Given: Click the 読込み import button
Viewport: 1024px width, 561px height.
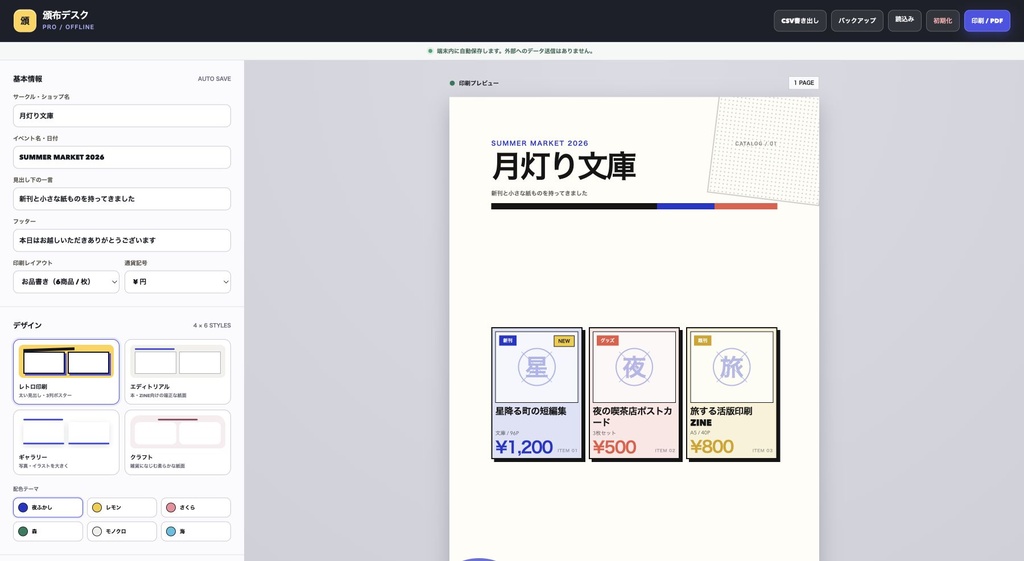Looking at the screenshot, I should coord(904,20).
